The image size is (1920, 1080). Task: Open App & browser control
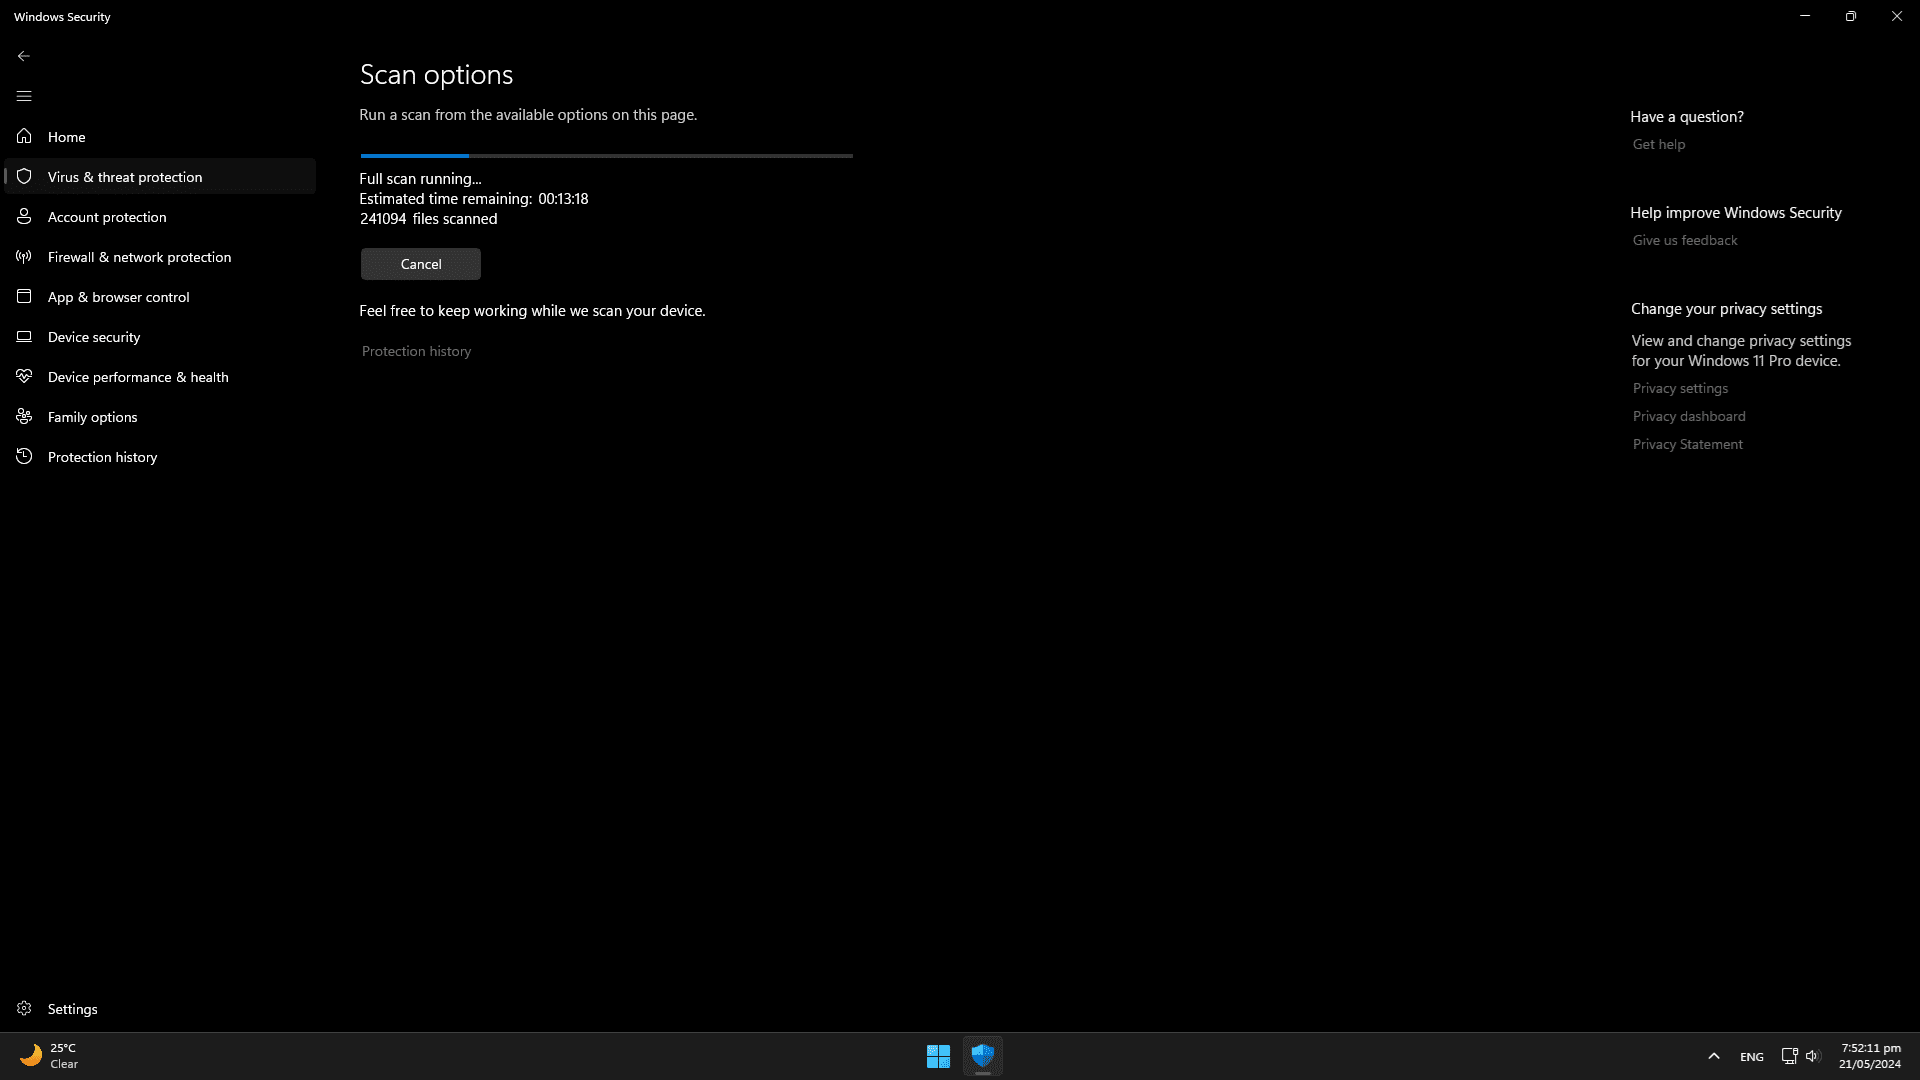click(x=160, y=296)
